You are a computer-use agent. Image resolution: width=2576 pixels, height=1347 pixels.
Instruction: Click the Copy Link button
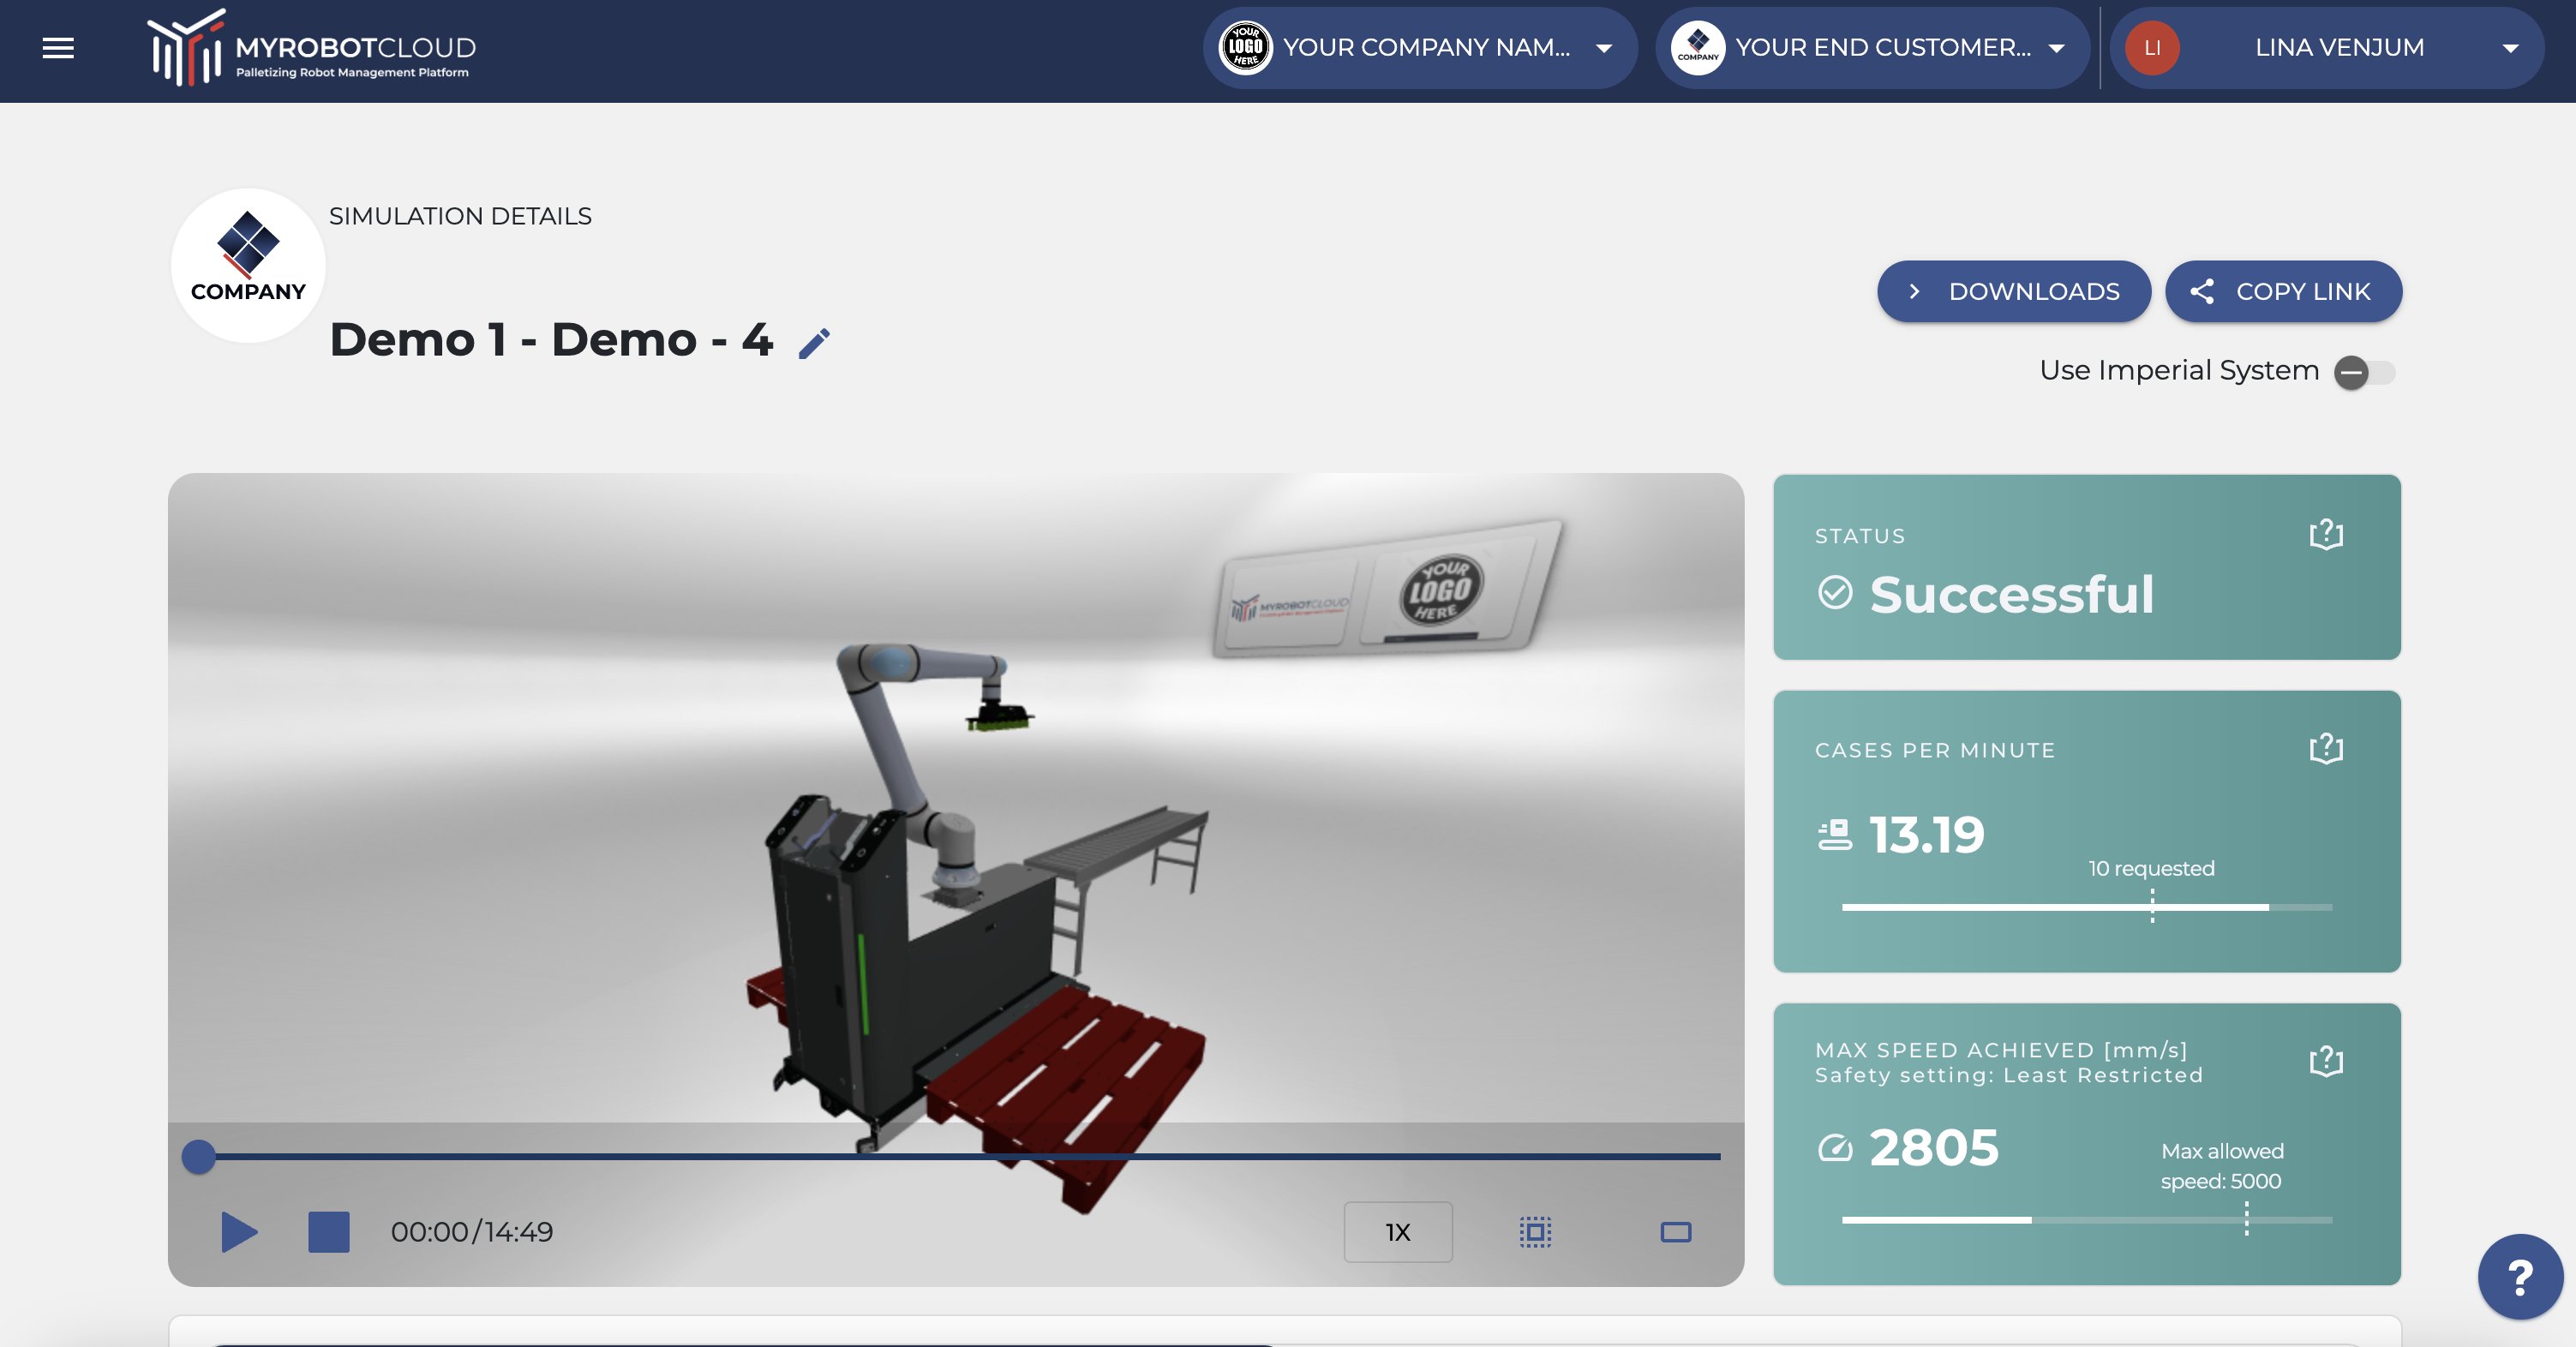click(x=2283, y=292)
